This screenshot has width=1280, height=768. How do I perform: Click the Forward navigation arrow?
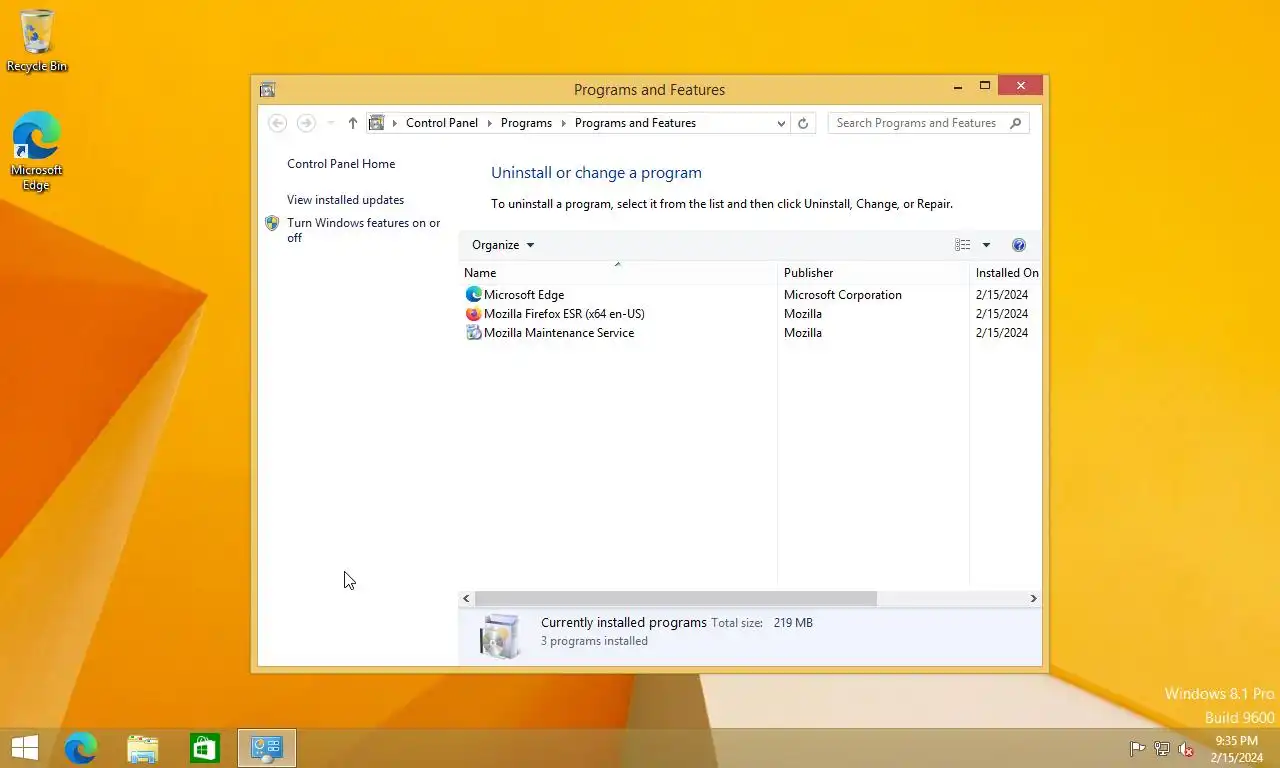(306, 123)
